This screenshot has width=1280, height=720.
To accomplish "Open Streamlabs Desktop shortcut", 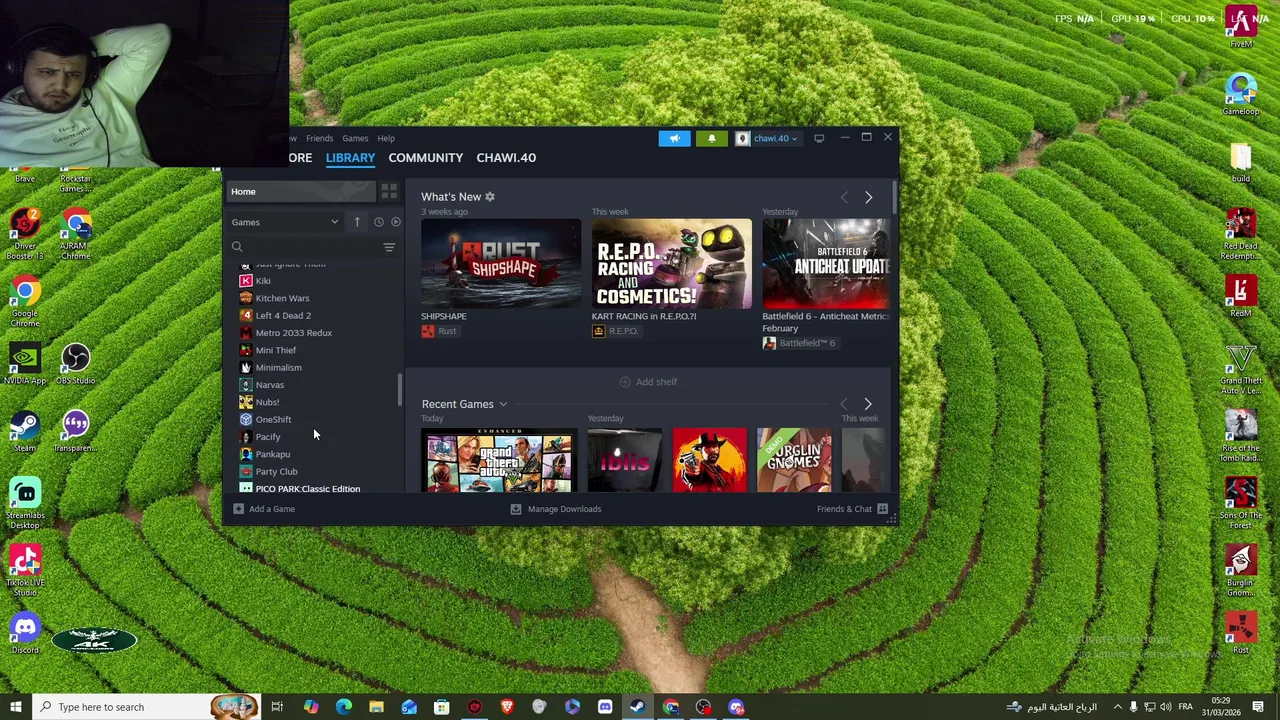I will pyautogui.click(x=25, y=503).
